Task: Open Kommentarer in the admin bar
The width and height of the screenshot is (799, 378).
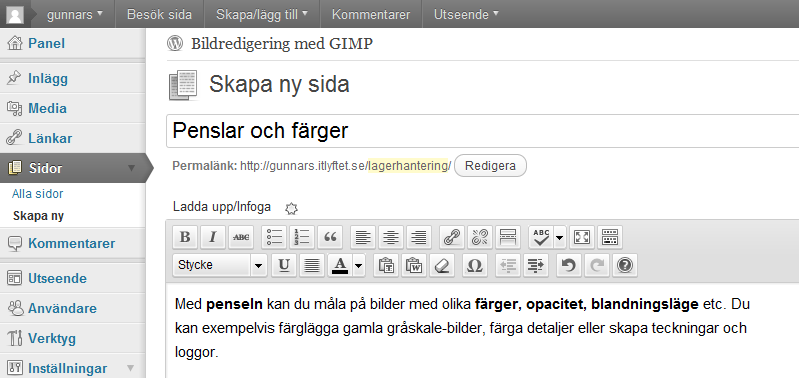Action: (371, 14)
